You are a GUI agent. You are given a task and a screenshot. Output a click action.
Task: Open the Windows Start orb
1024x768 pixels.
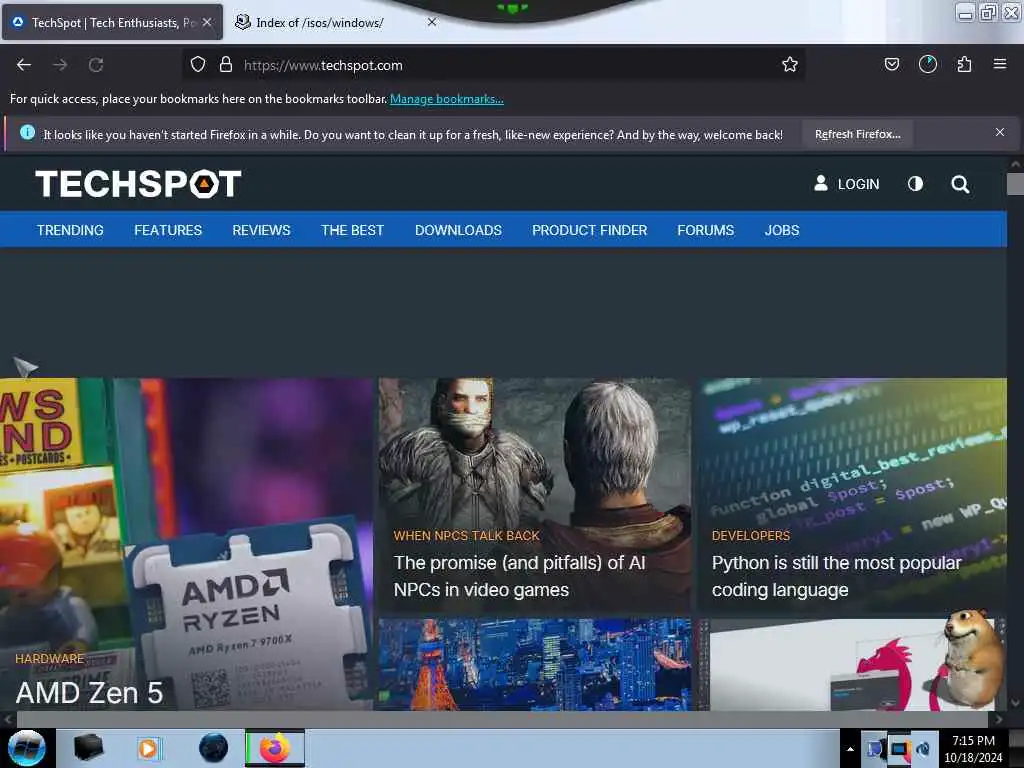coord(27,748)
